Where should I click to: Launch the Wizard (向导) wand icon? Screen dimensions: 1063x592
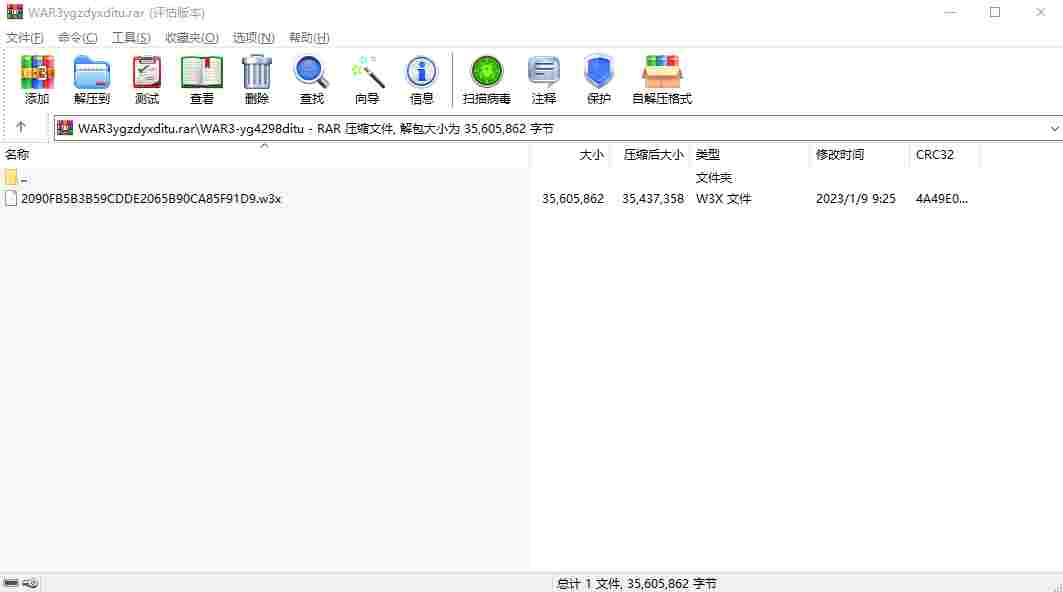tap(367, 79)
